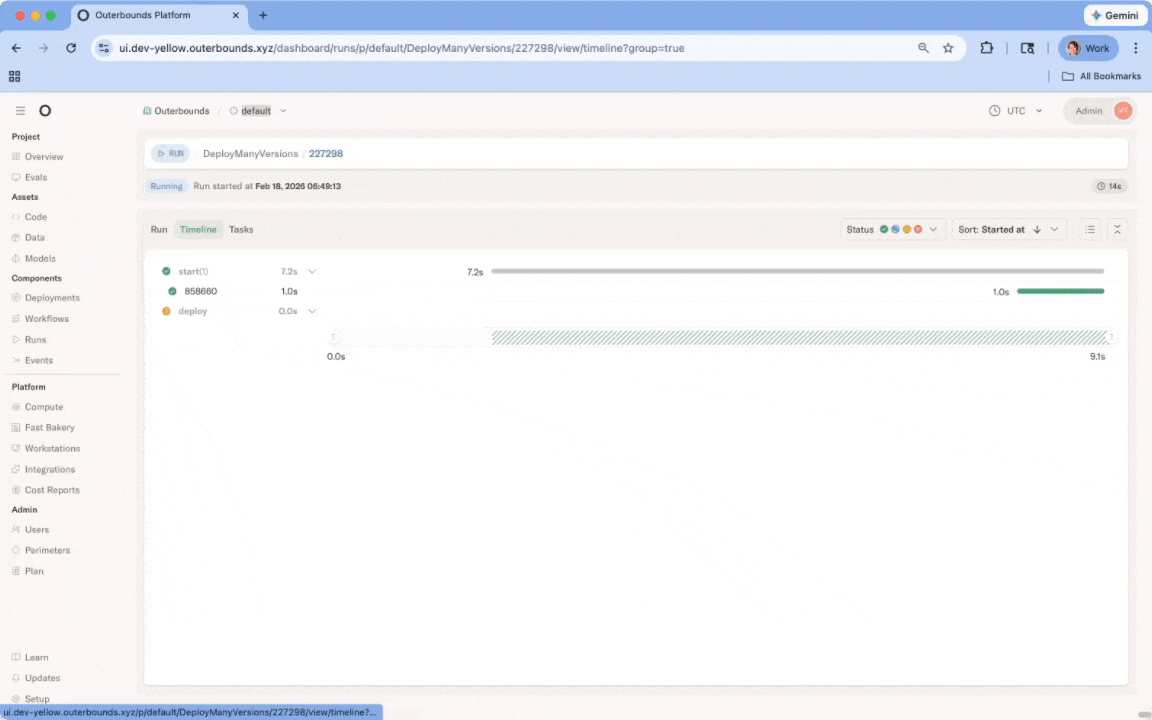This screenshot has height=720, width=1152.
Task: Click the Outerbounds breadcrumb link
Action: tap(176, 111)
